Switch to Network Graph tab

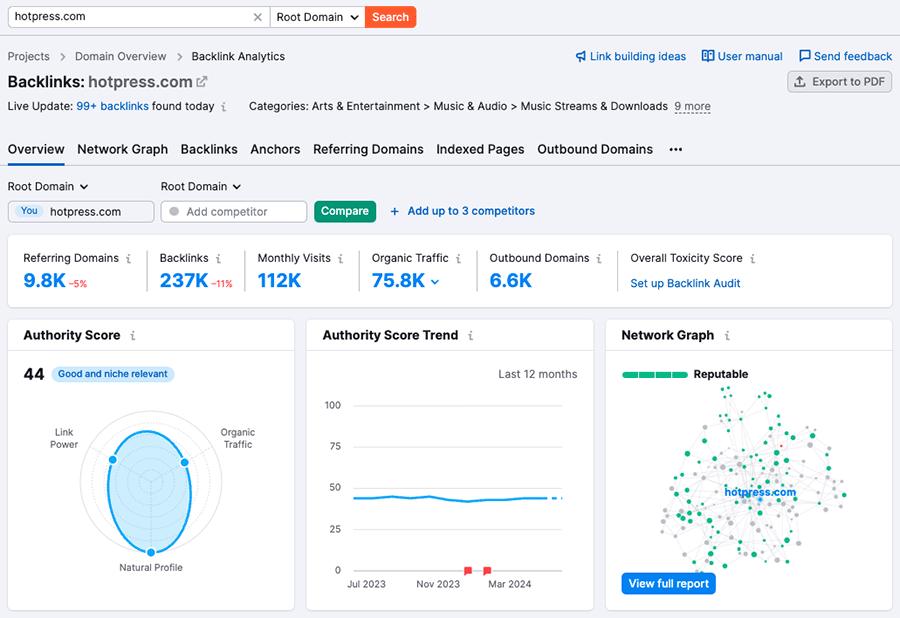coord(122,150)
